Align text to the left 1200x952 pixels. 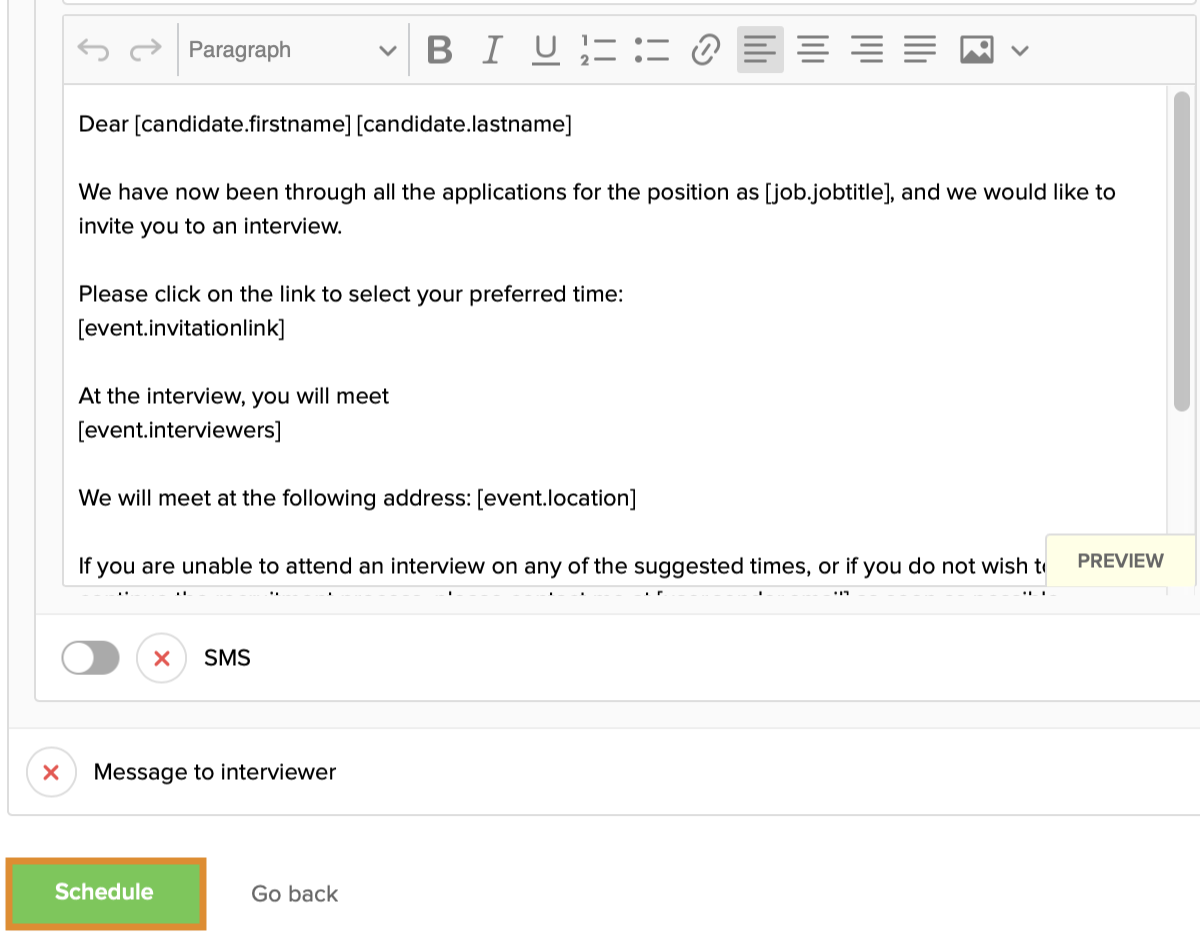760,50
